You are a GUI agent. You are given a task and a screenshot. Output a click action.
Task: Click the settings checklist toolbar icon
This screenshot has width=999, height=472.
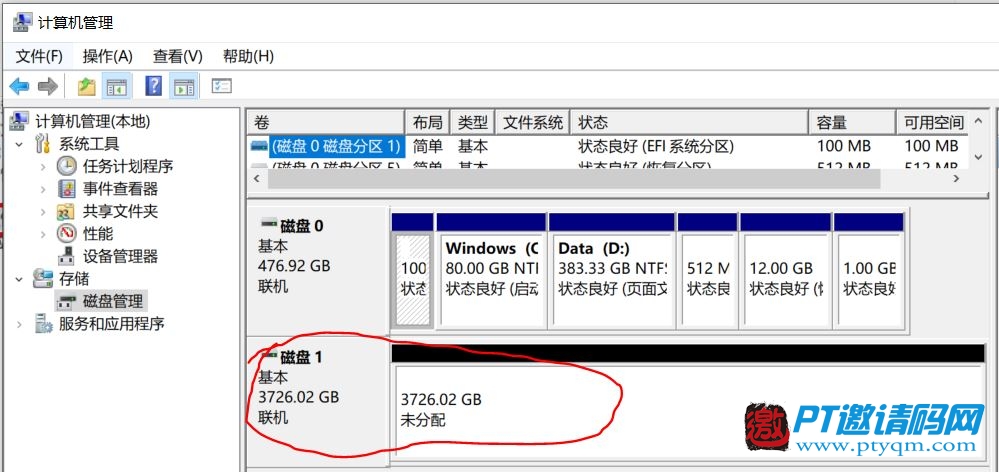(x=221, y=86)
